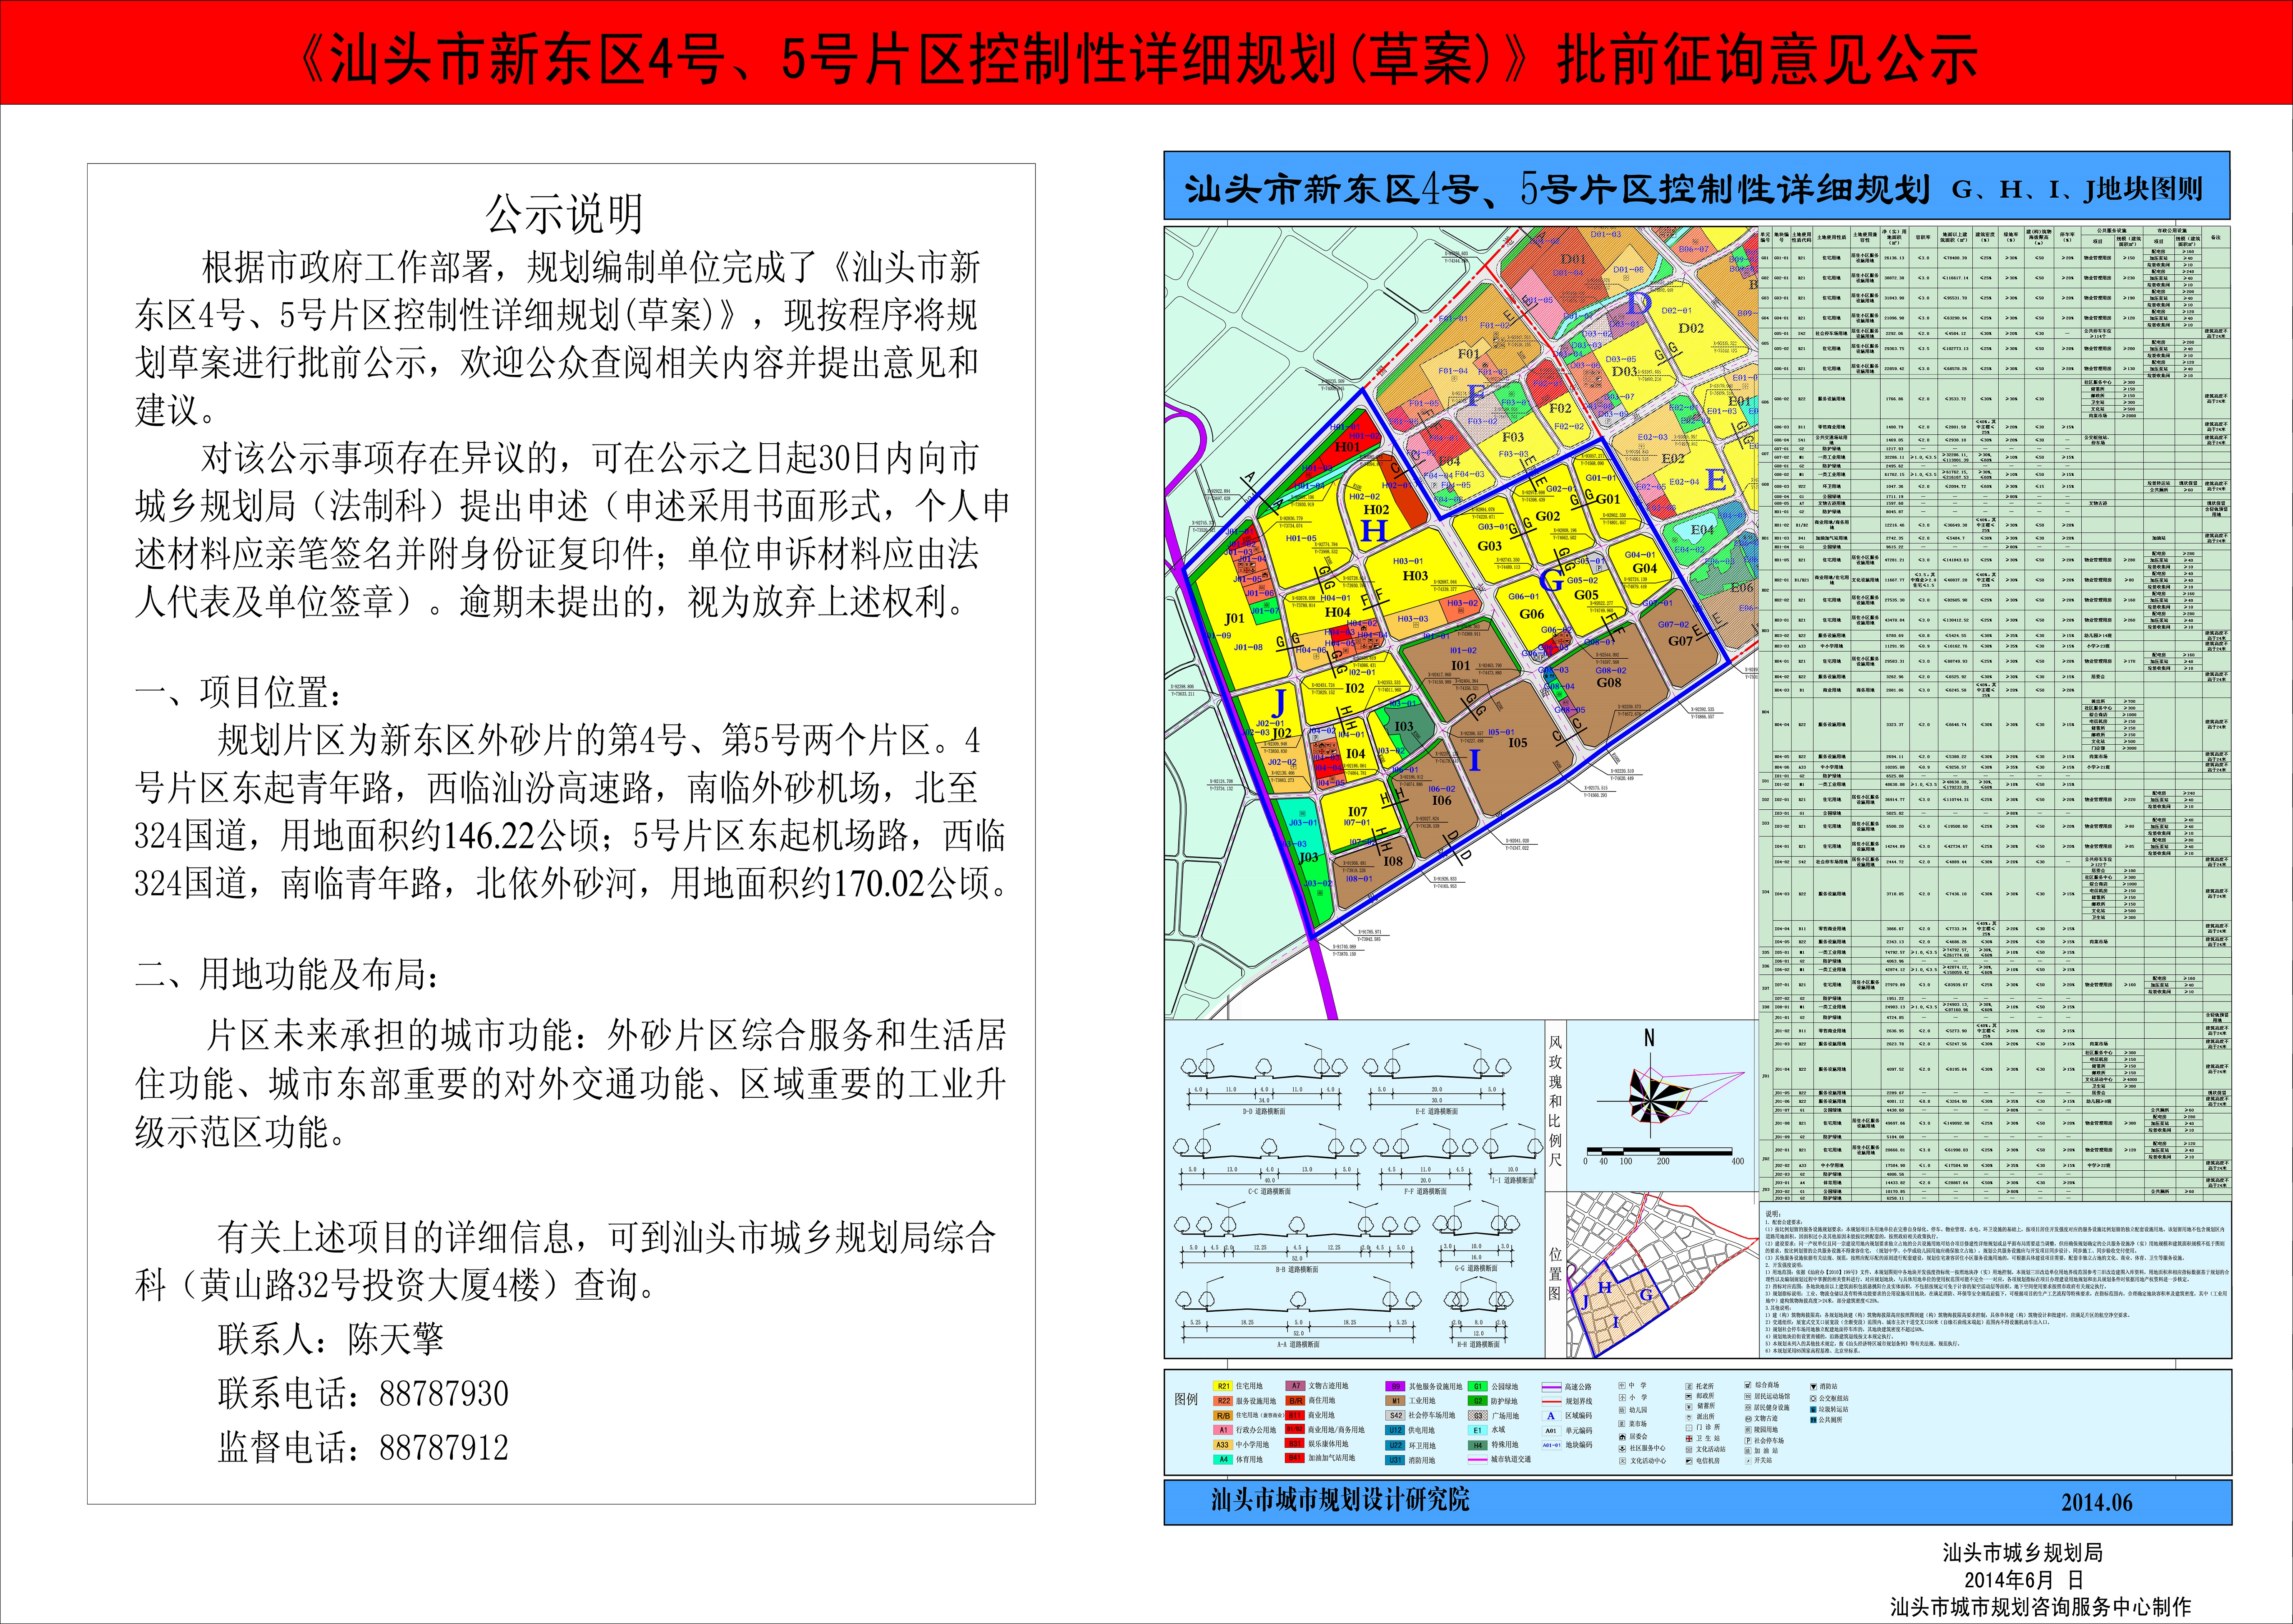Click the 二、用地功能及布局 section heading
This screenshot has width=2293, height=1624.
point(287,973)
